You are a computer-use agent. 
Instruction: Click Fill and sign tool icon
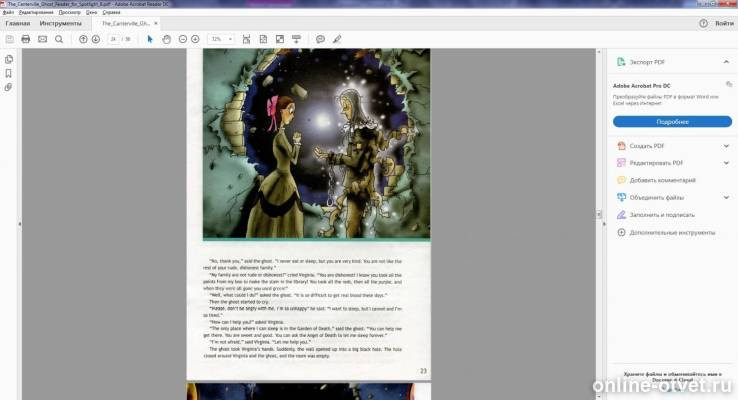(x=621, y=215)
